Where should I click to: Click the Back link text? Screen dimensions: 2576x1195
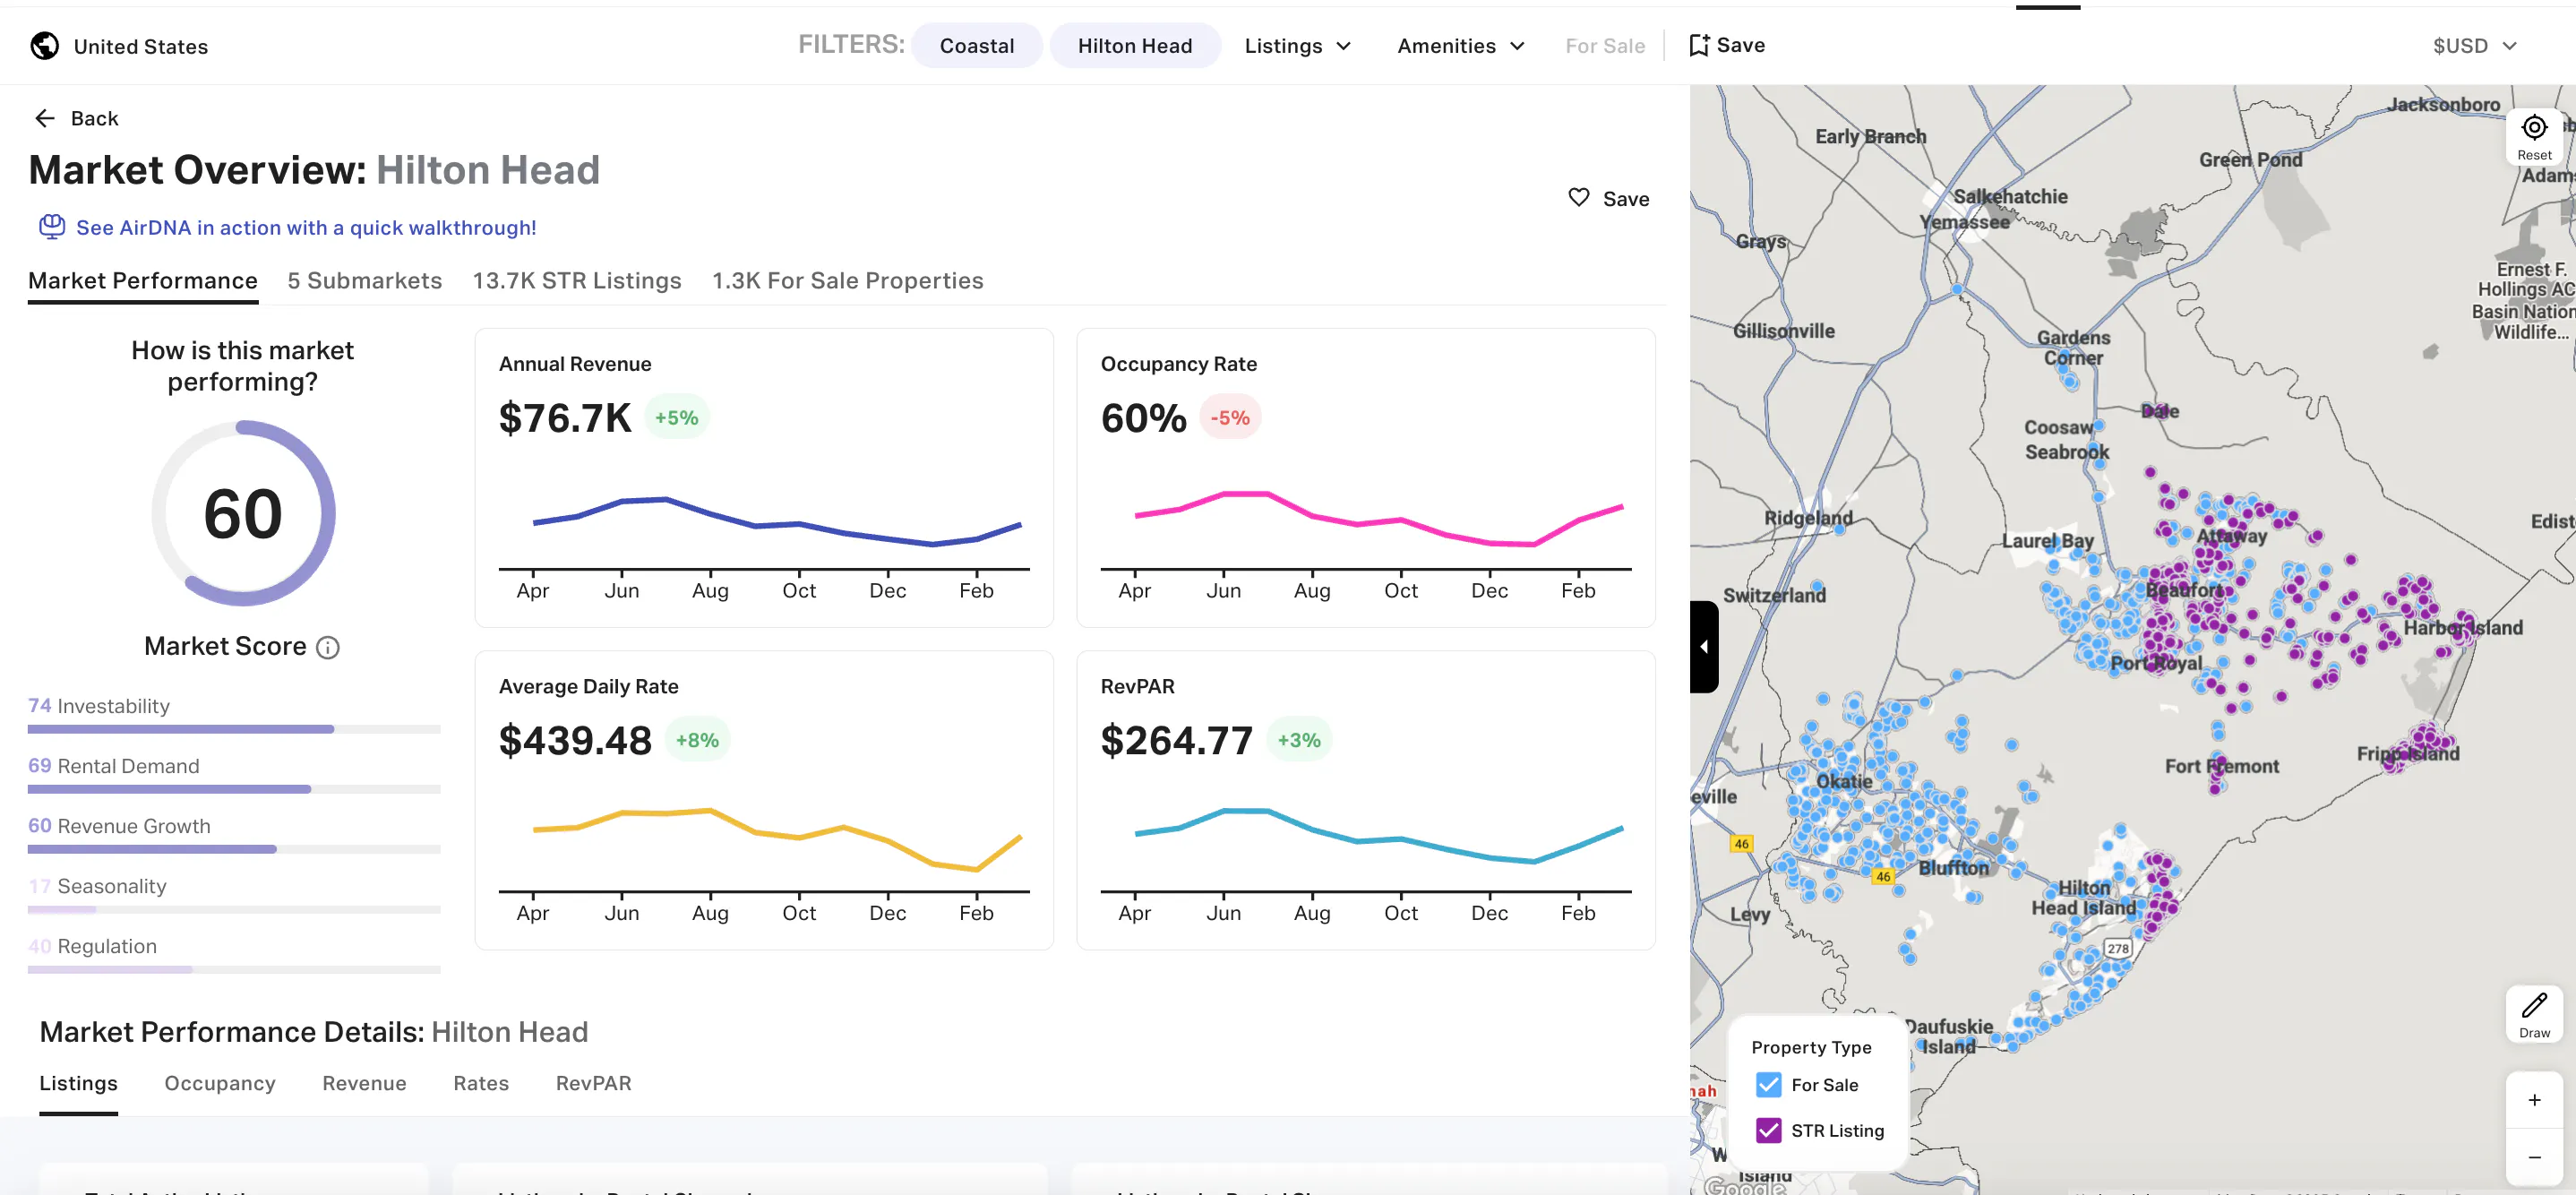click(x=95, y=119)
